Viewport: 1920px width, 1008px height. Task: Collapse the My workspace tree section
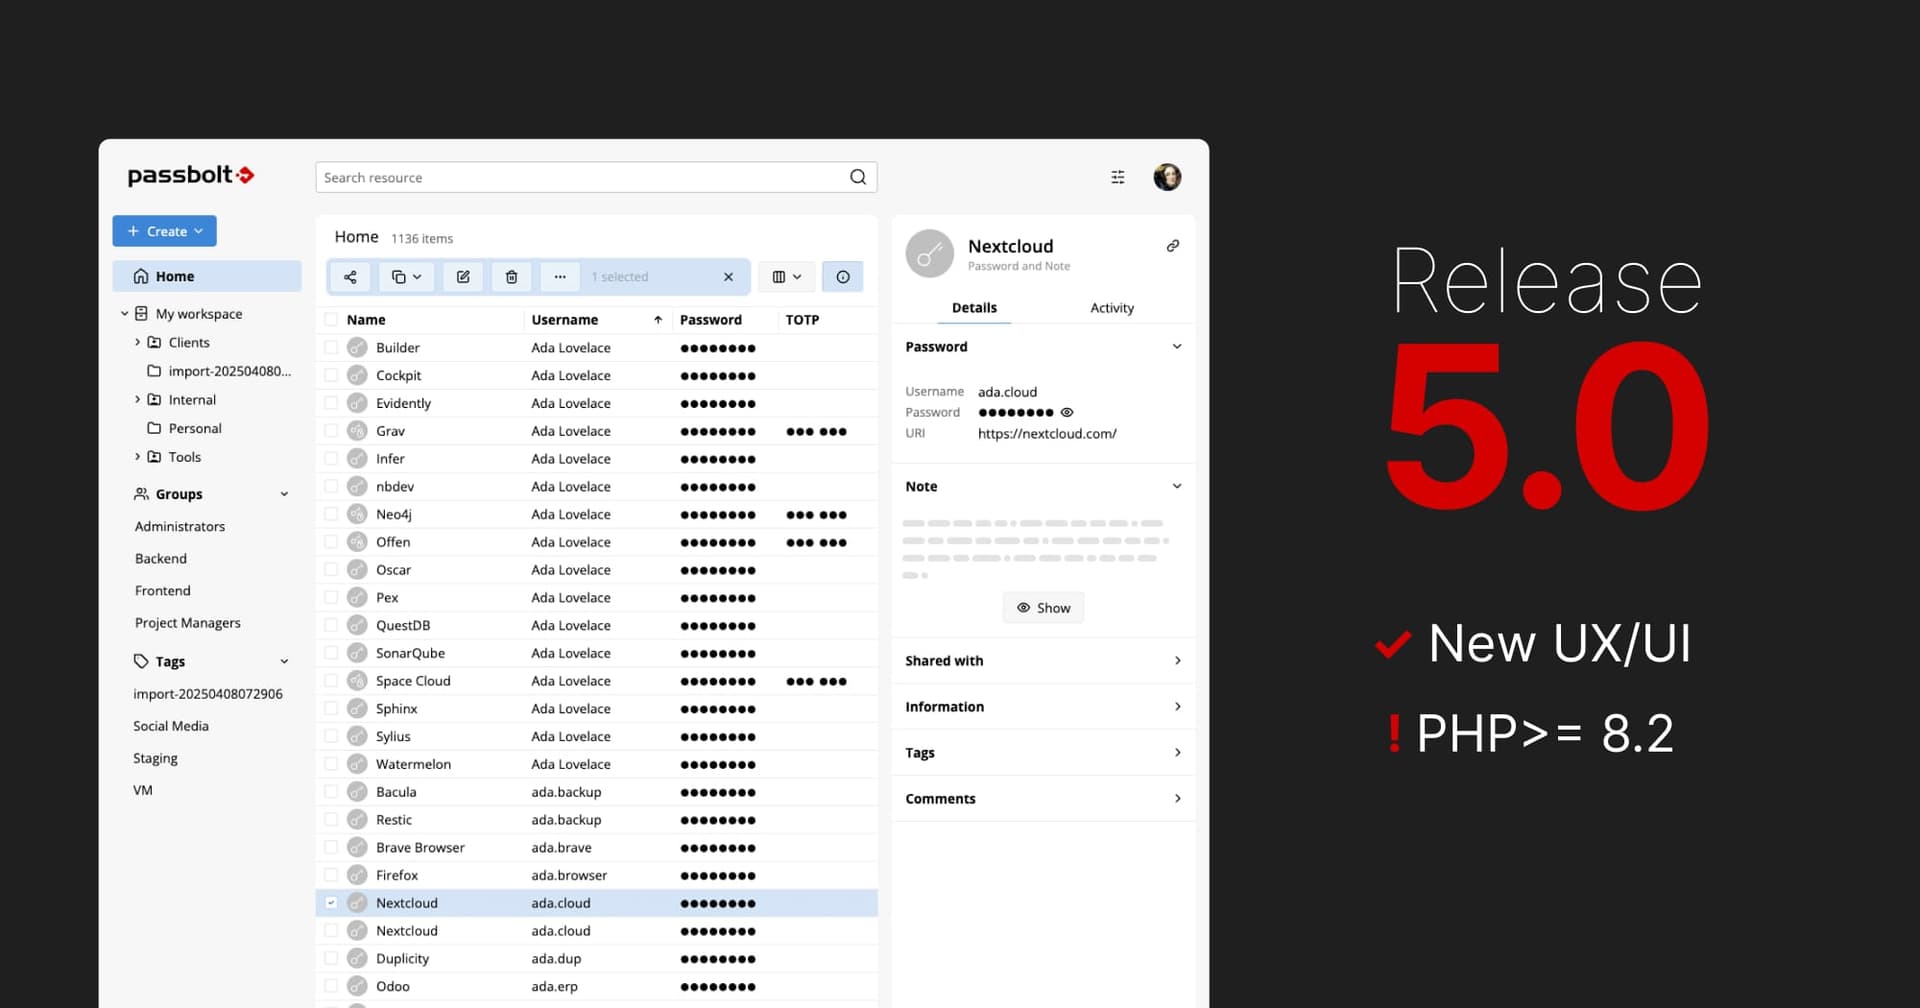[124, 313]
